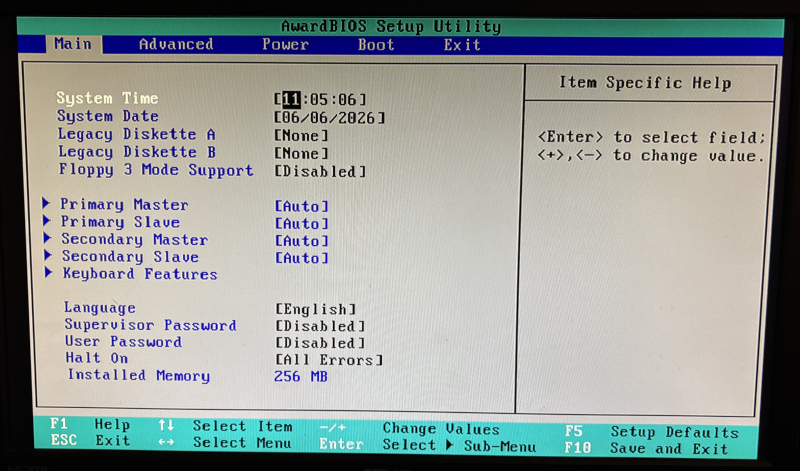Image resolution: width=800 pixels, height=471 pixels.
Task: Toggle Floppy 3 Mode Support Disabled value
Action: click(320, 171)
